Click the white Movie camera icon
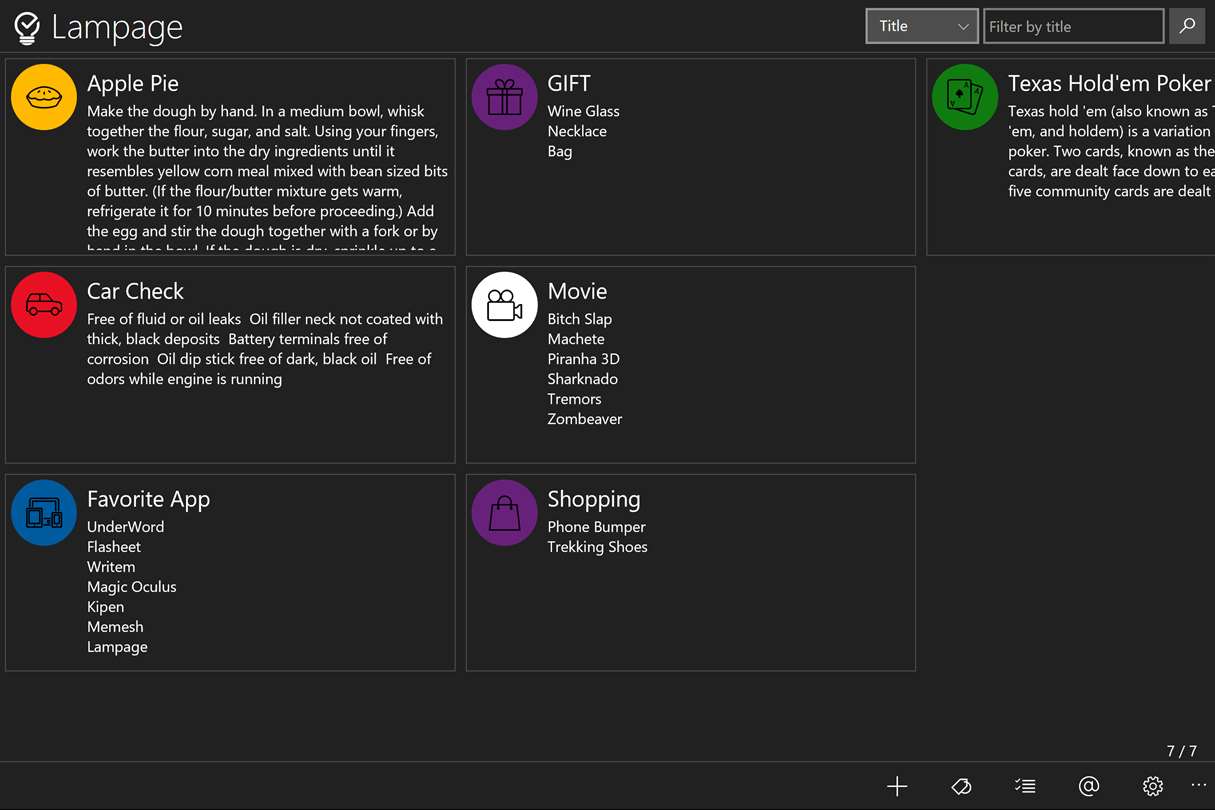Viewport: 1215px width, 810px height. [x=504, y=305]
